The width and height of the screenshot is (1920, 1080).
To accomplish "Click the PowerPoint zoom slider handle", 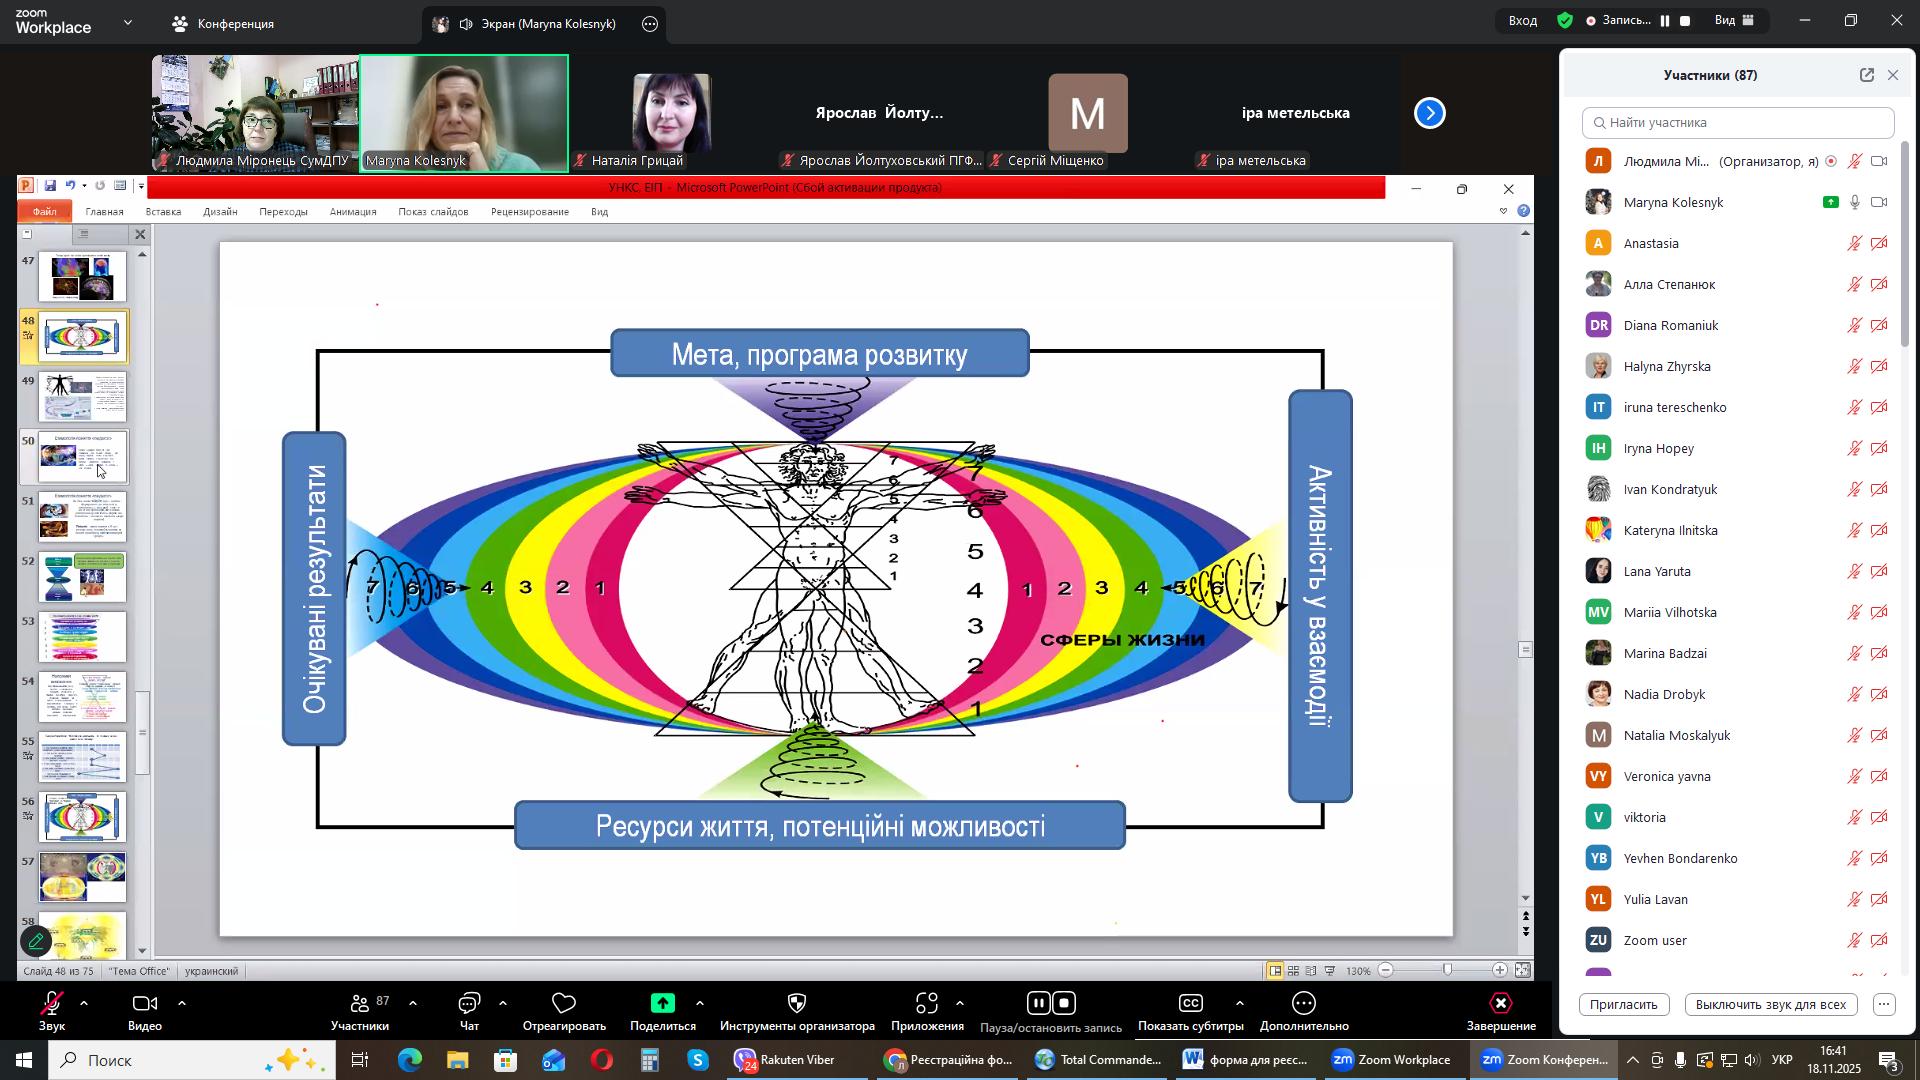I will click(x=1447, y=971).
